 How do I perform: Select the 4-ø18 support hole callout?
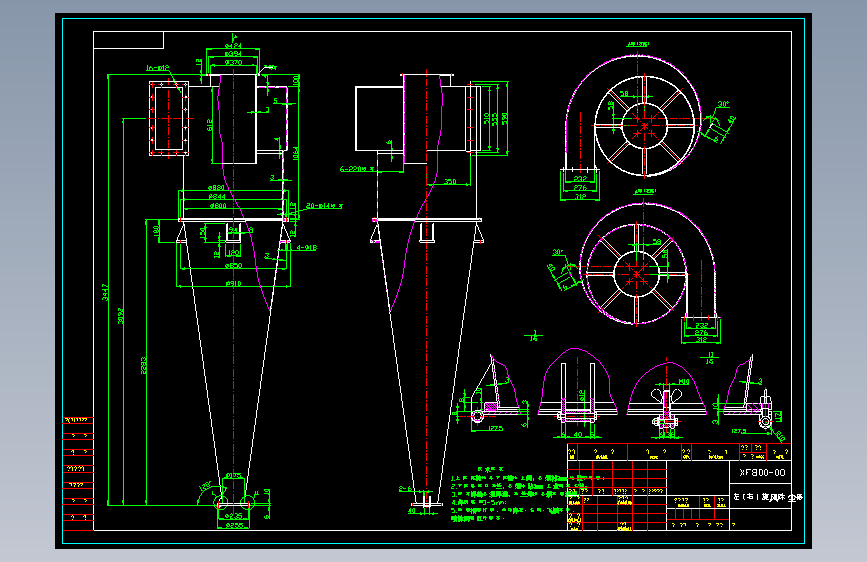point(307,248)
